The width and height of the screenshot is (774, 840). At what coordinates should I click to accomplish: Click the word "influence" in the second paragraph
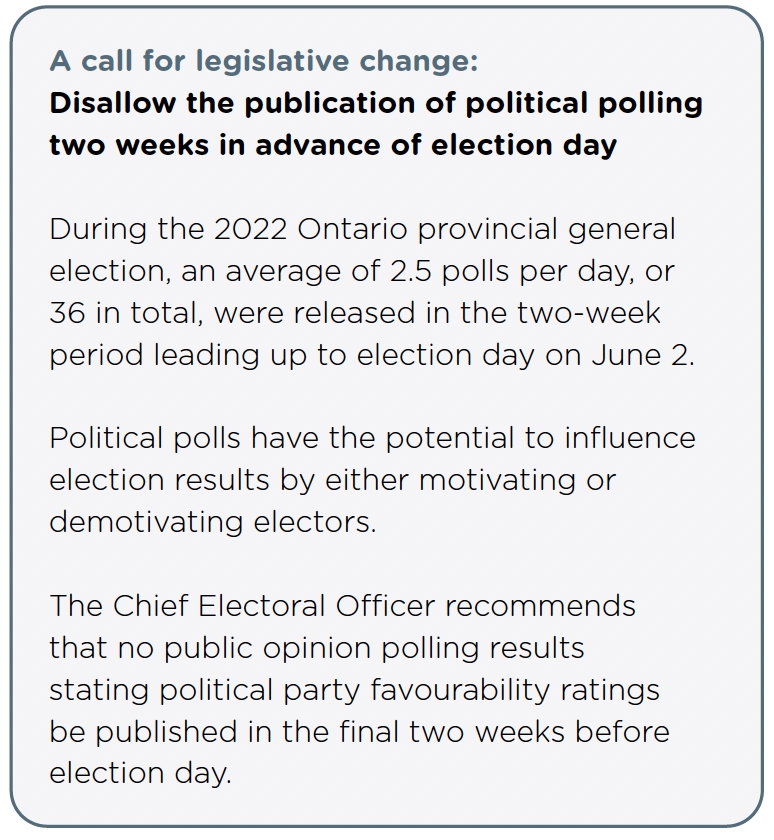pos(630,438)
